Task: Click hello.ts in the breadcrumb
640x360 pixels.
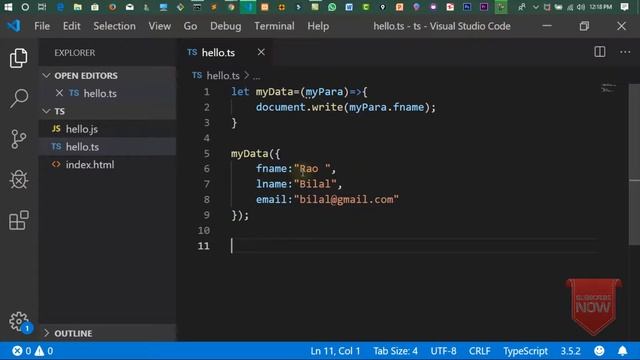Action: pos(223,76)
